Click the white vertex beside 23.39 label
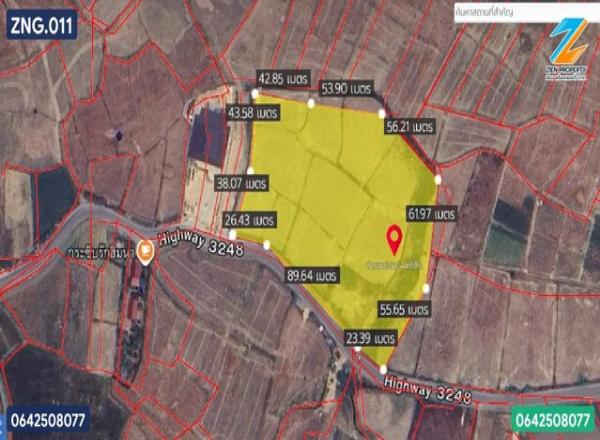This screenshot has height=440, width=600. (357, 349)
